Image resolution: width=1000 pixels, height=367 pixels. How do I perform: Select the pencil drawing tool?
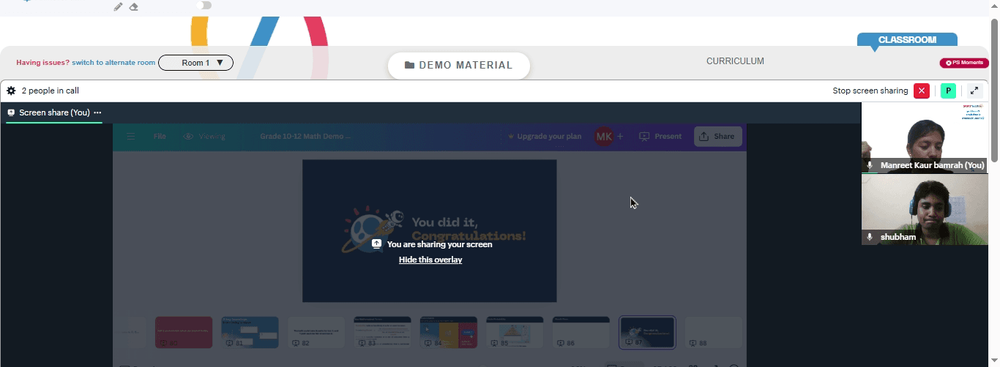(118, 6)
